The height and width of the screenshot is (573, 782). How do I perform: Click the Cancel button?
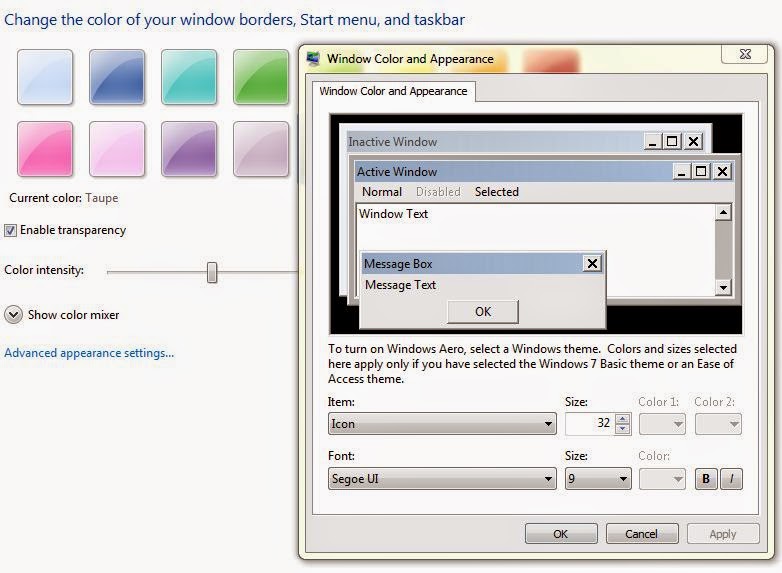pos(642,534)
